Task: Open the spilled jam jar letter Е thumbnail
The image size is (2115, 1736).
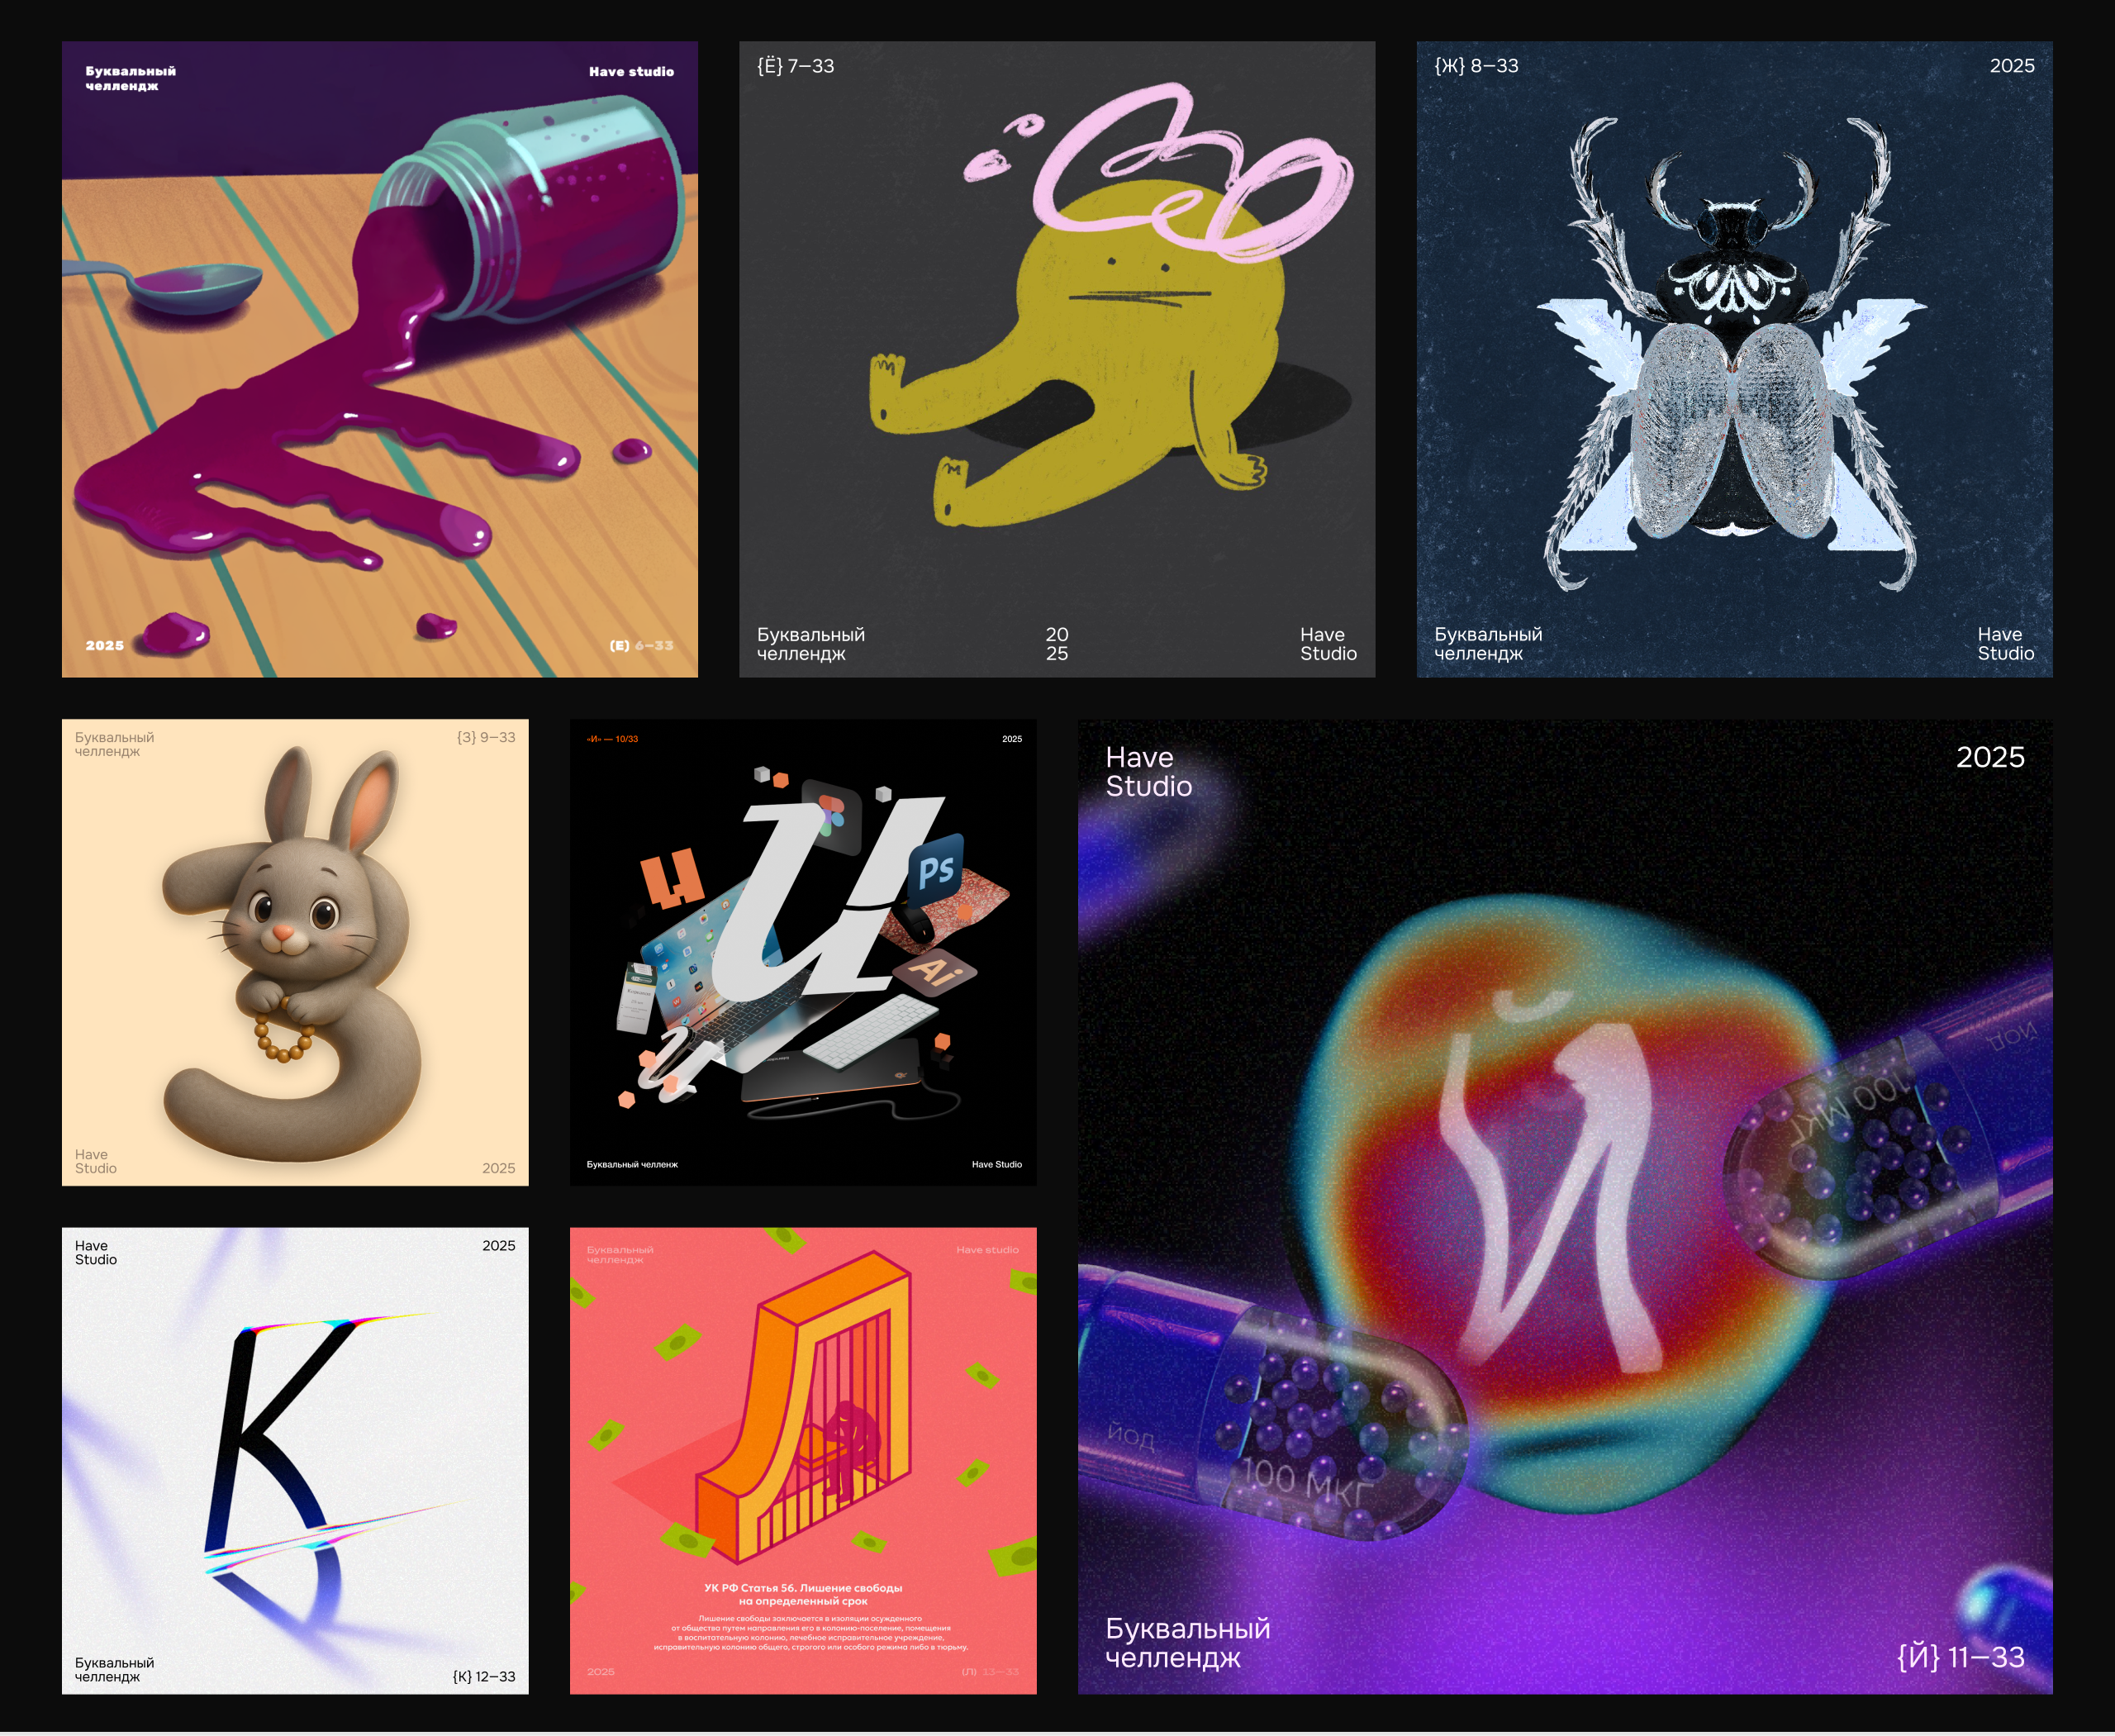Action: coord(379,359)
